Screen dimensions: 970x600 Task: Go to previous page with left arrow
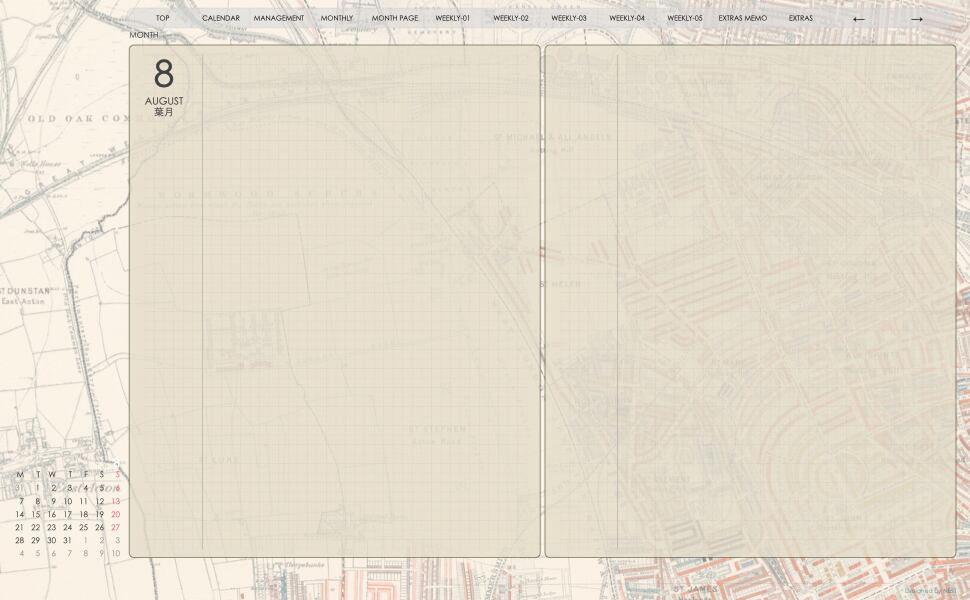coord(858,19)
